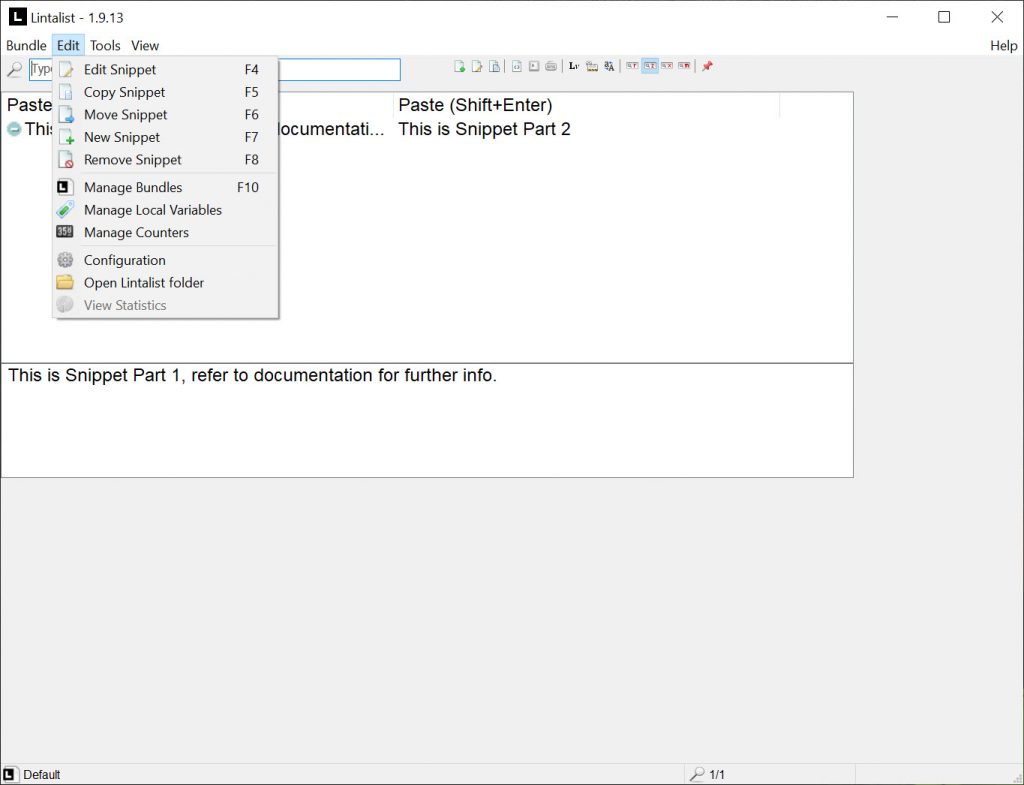Close the Lintalist window

point(997,17)
